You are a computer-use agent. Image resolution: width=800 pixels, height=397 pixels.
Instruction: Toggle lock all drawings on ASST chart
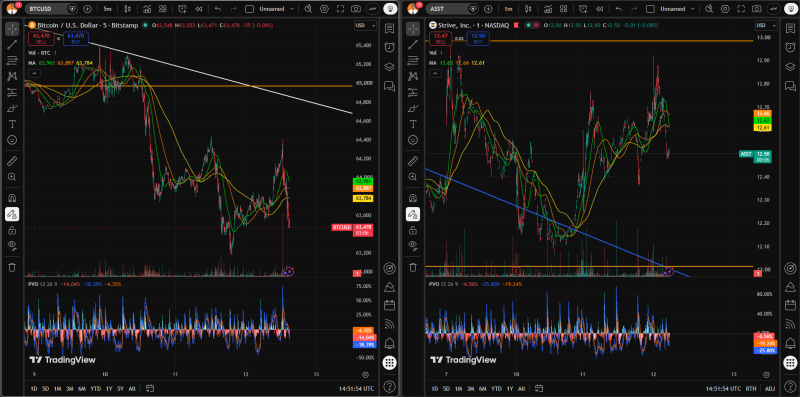pyautogui.click(x=413, y=230)
